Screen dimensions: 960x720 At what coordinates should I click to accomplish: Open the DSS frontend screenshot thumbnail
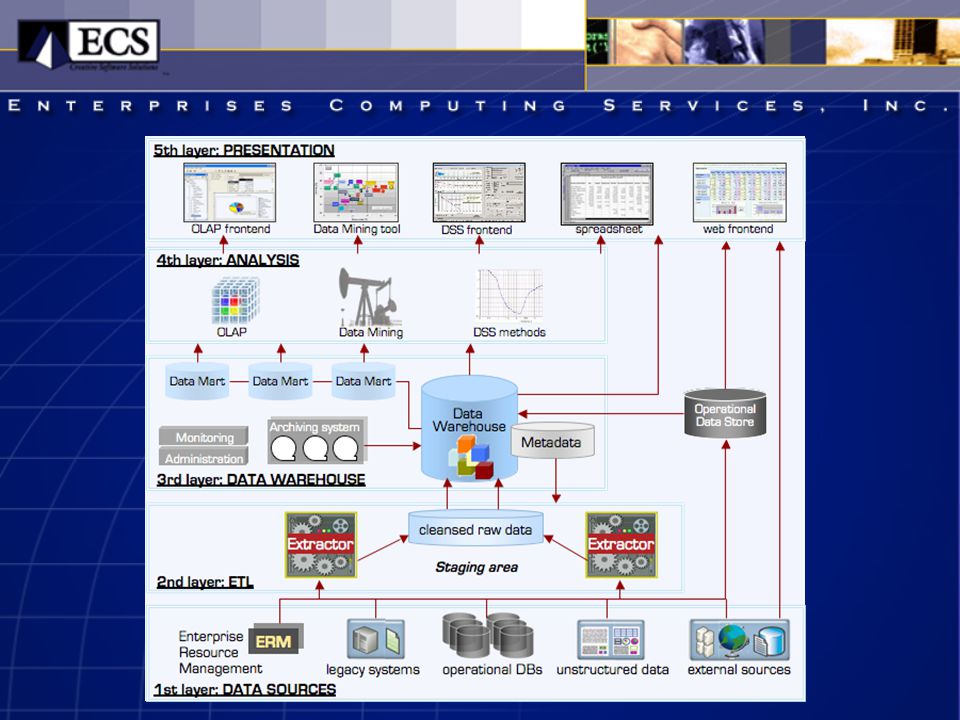point(479,192)
